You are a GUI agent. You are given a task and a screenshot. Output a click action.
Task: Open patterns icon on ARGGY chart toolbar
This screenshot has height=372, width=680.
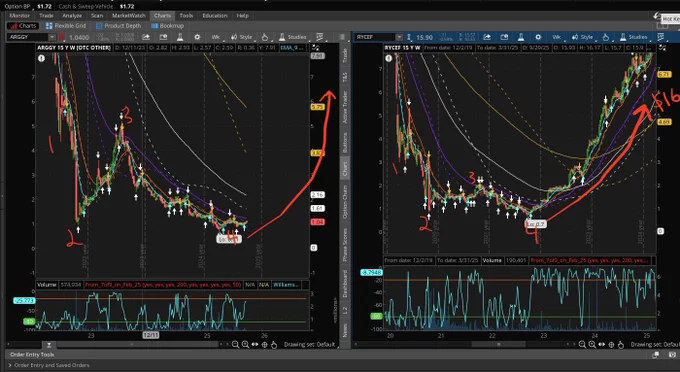pyautogui.click(x=320, y=37)
